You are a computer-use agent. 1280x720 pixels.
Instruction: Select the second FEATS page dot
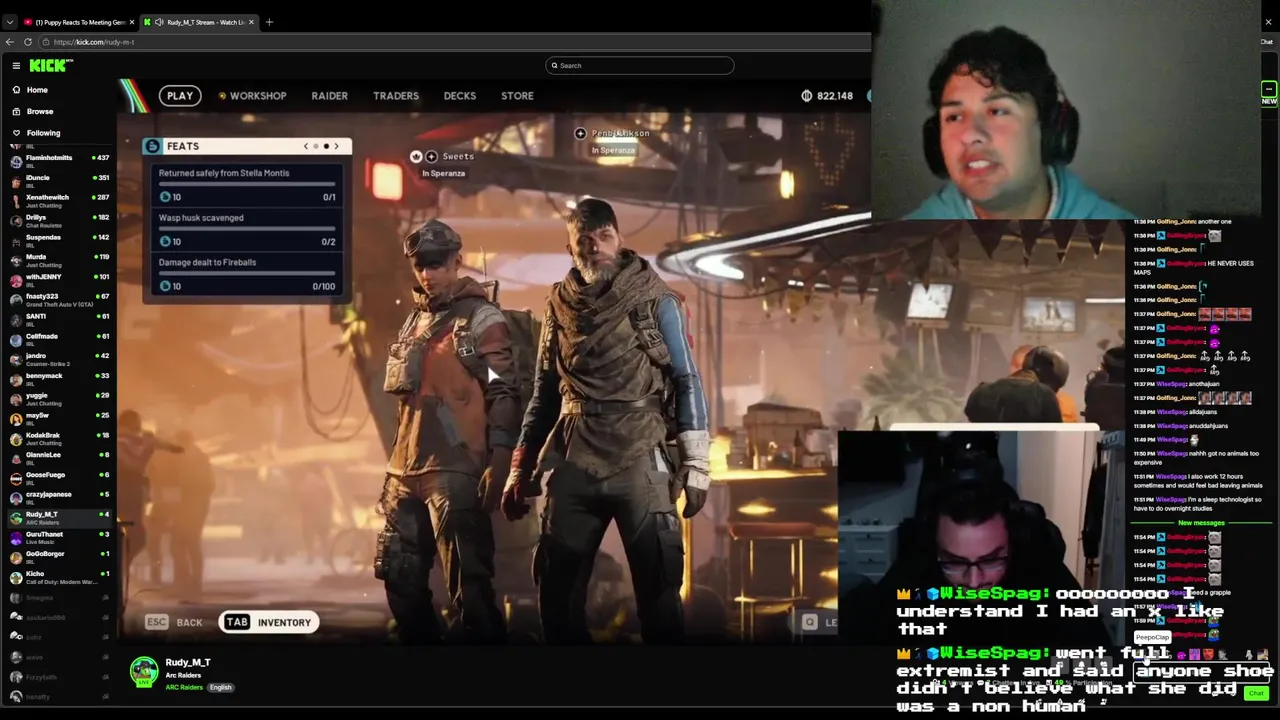(x=326, y=146)
